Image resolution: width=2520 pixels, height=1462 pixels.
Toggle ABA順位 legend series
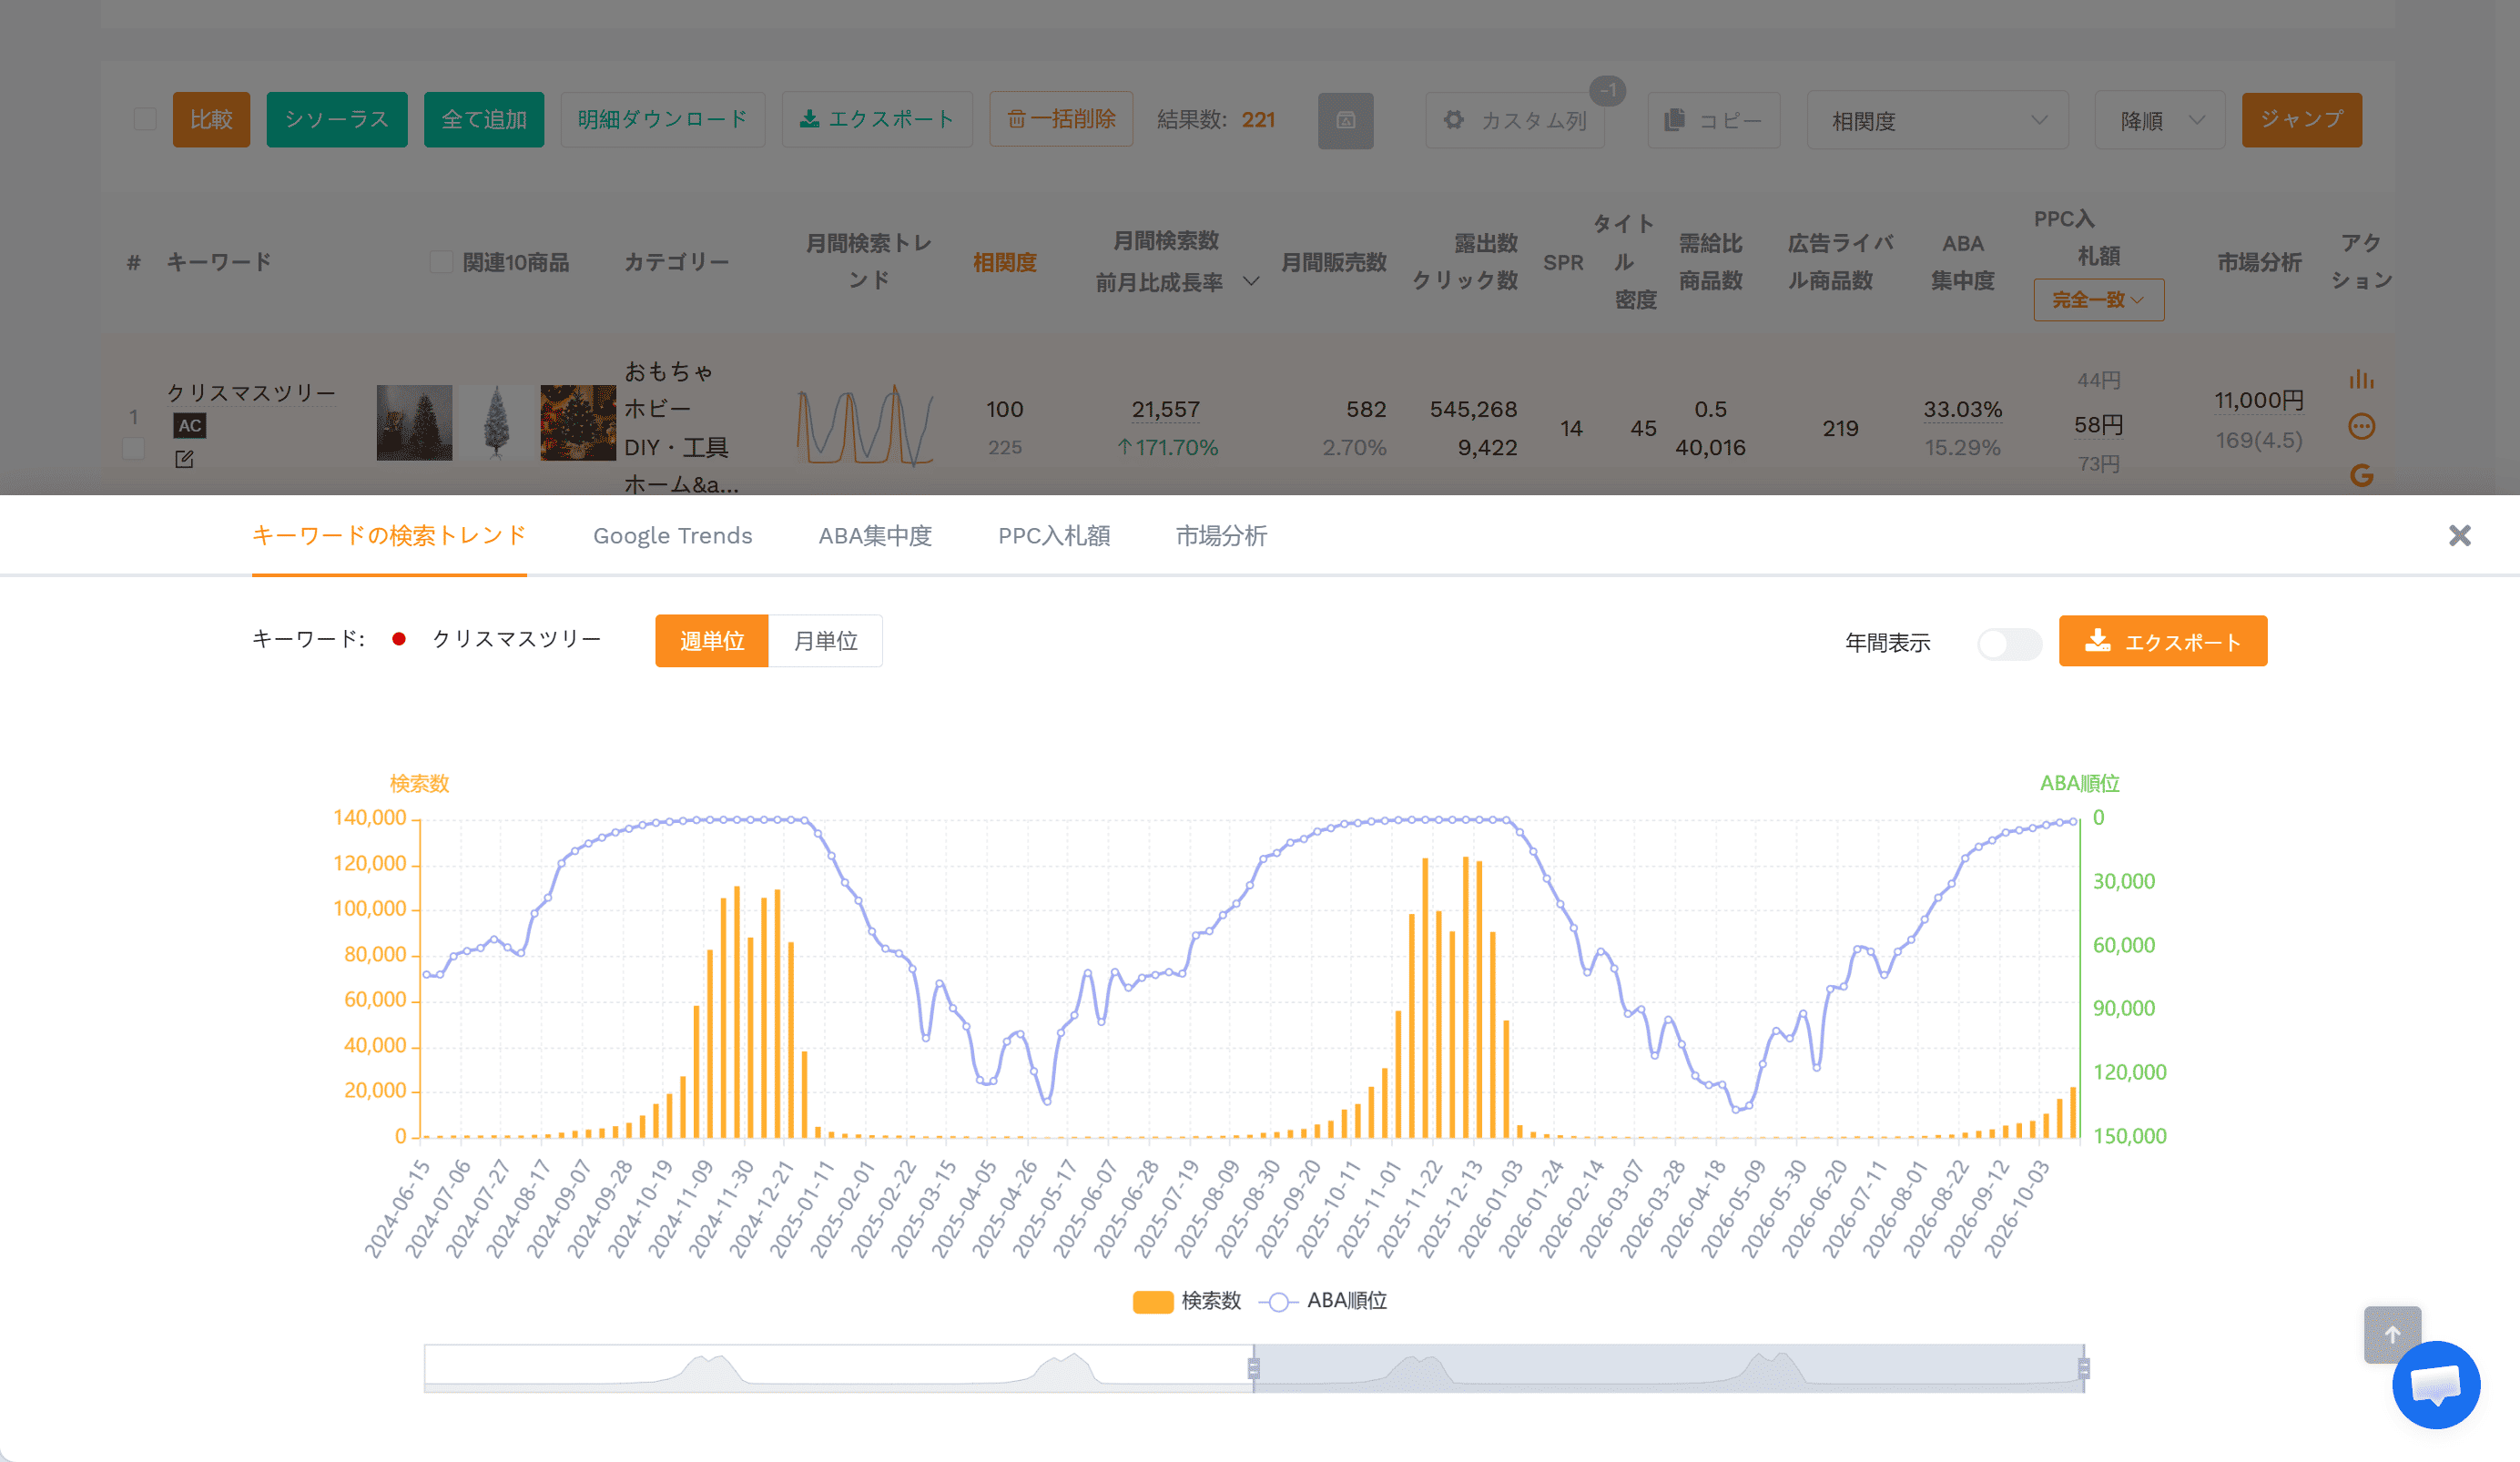pos(1322,1301)
